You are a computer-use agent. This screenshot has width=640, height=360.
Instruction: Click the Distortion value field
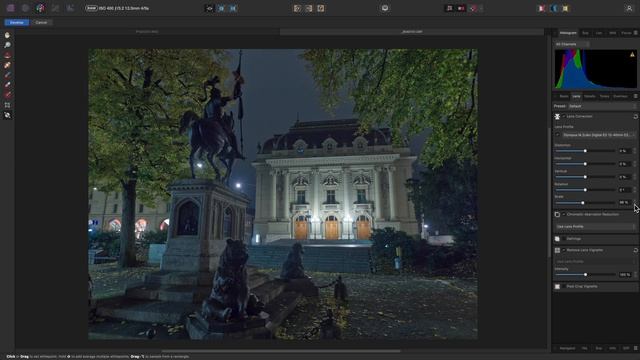(624, 151)
